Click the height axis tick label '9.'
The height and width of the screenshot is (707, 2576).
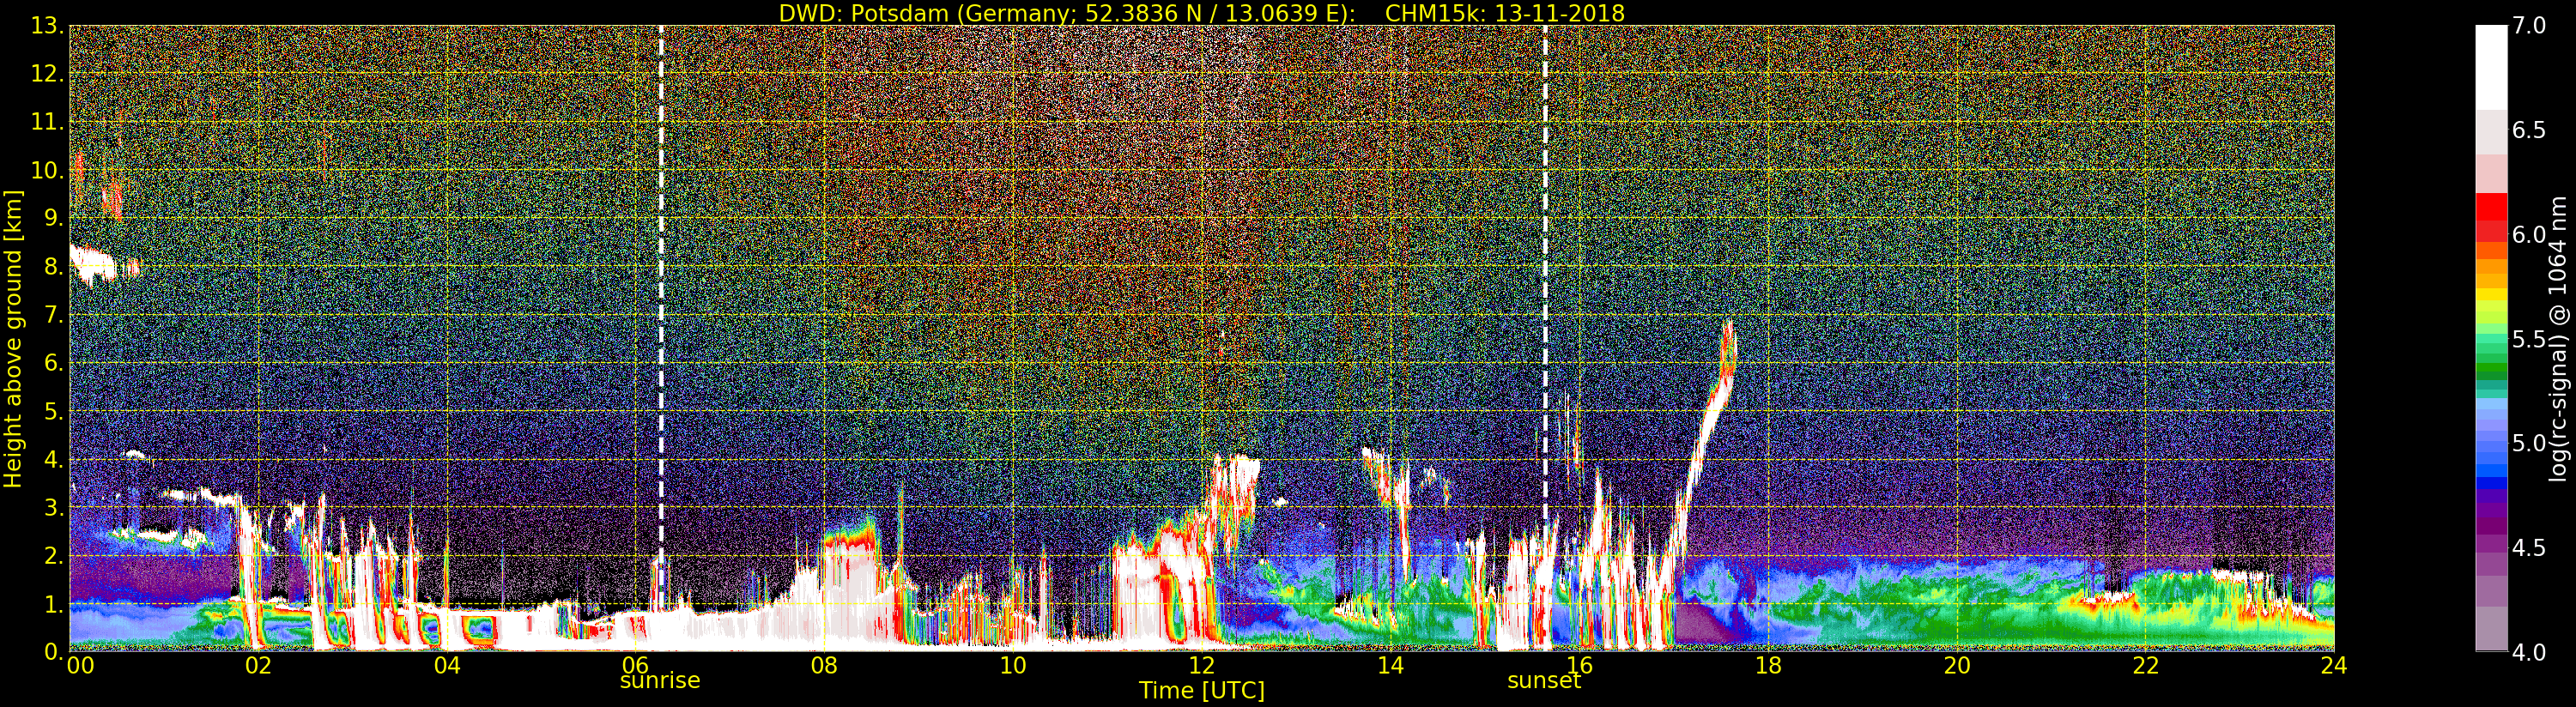coord(54,218)
